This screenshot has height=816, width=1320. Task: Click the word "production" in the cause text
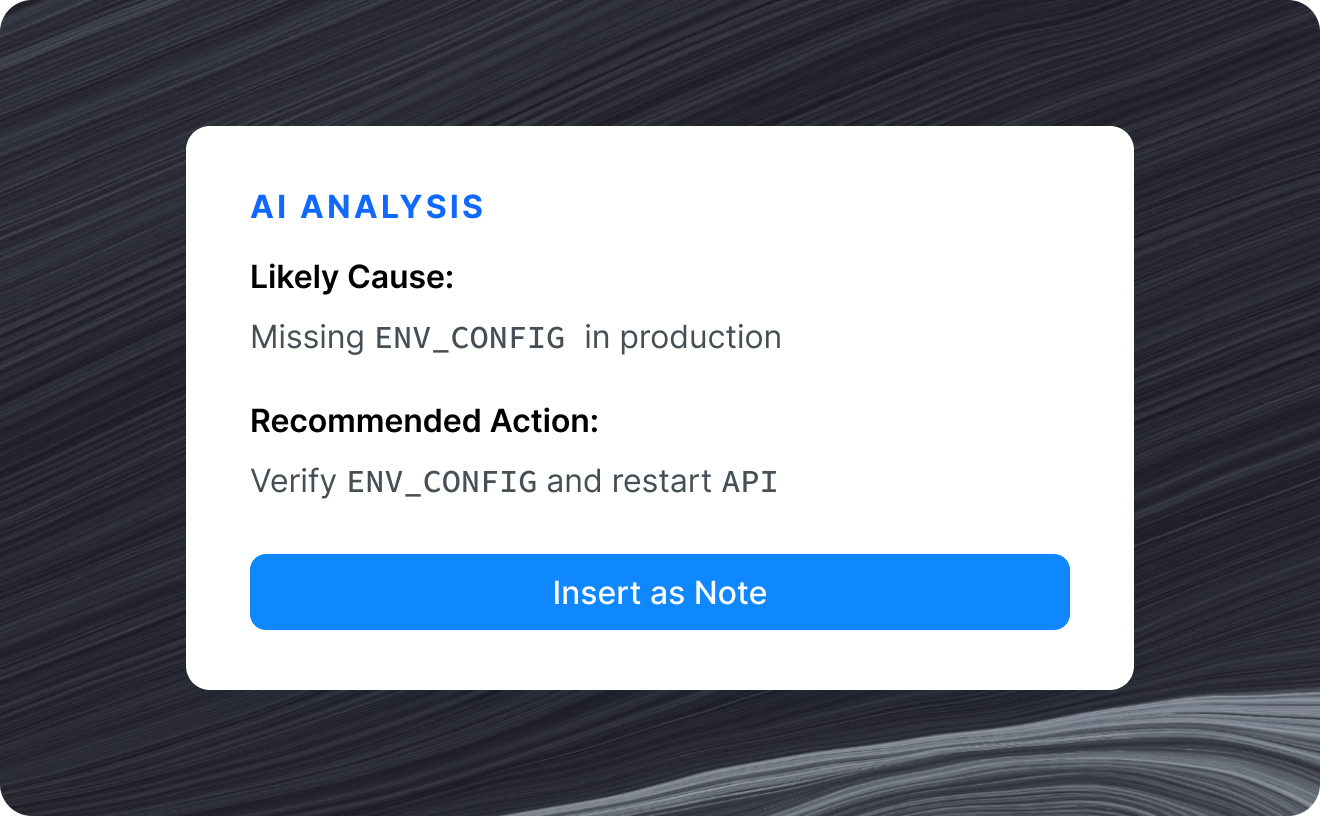(x=700, y=337)
